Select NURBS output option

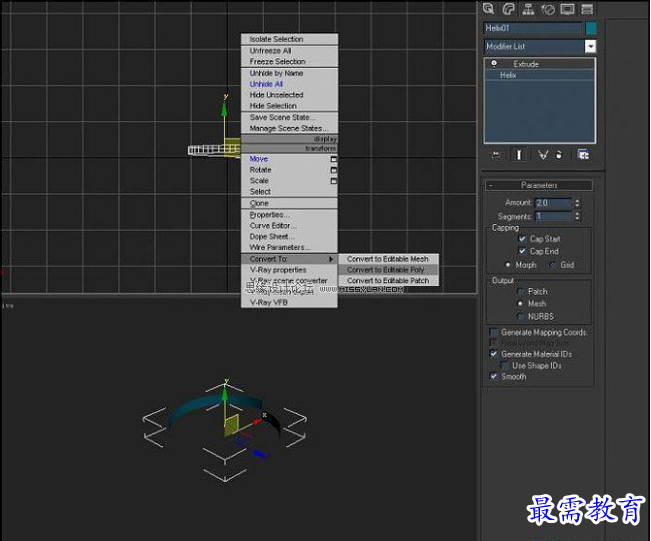(x=520, y=316)
